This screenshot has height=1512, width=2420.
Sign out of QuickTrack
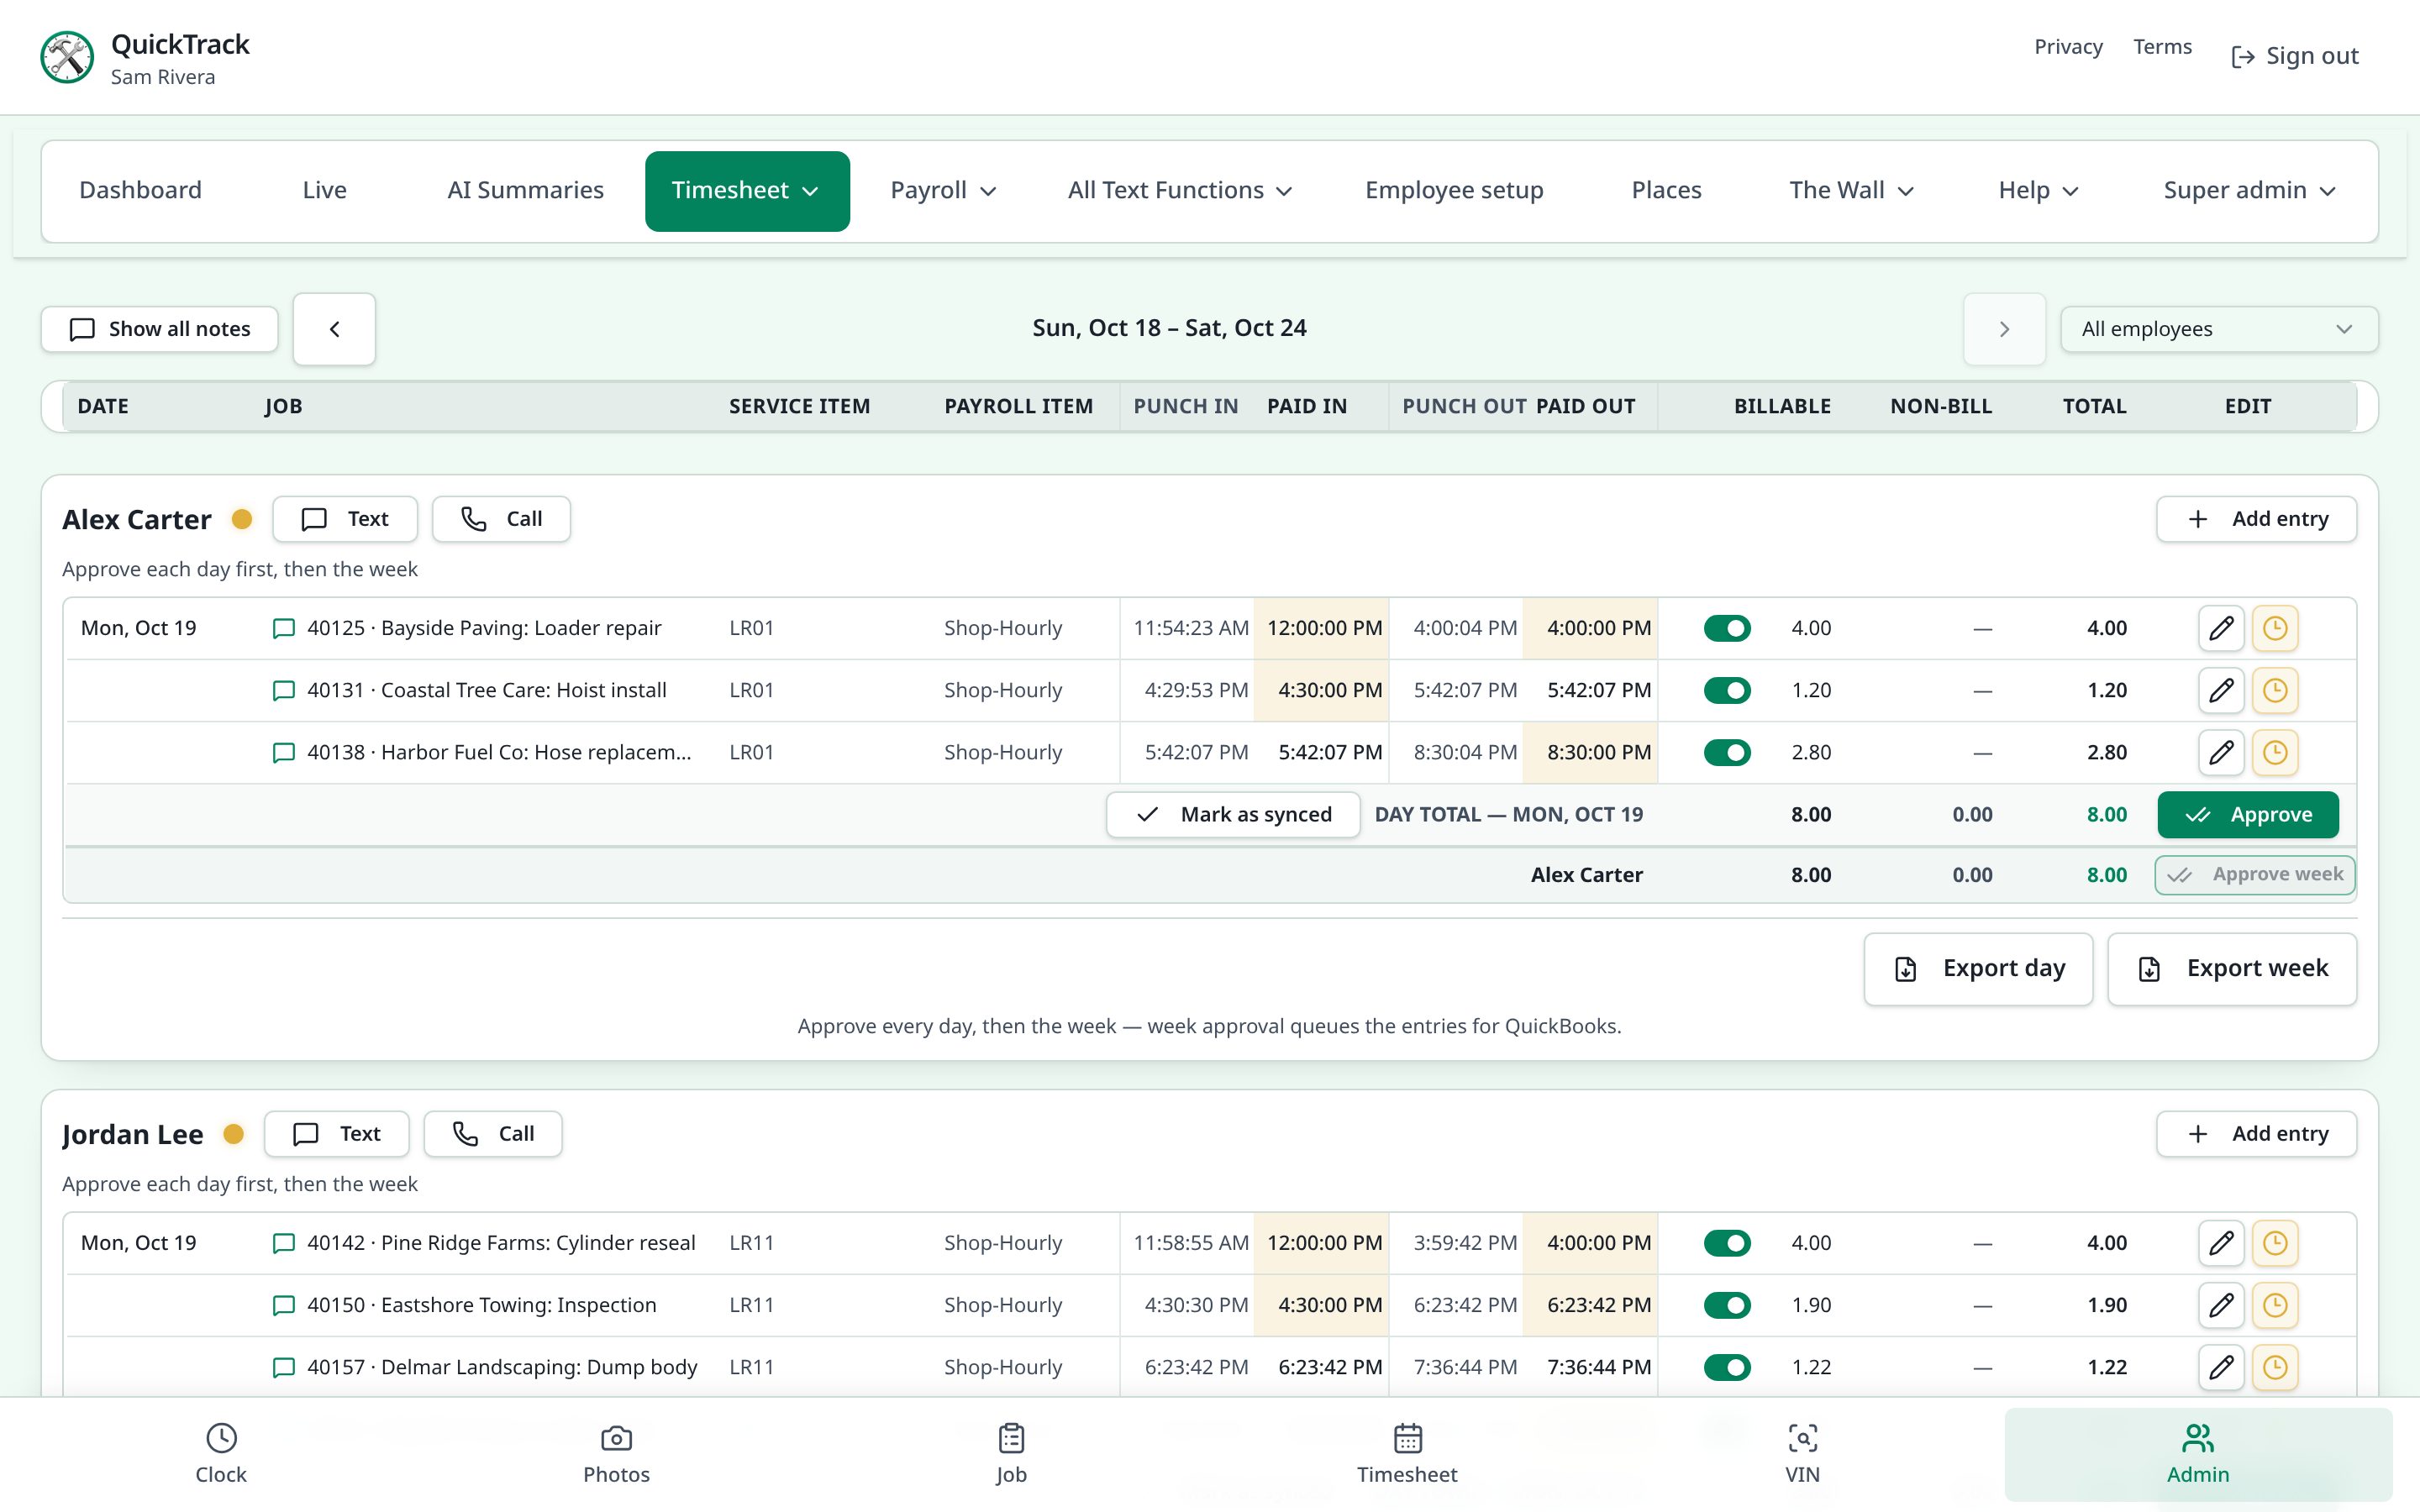pyautogui.click(x=2295, y=56)
